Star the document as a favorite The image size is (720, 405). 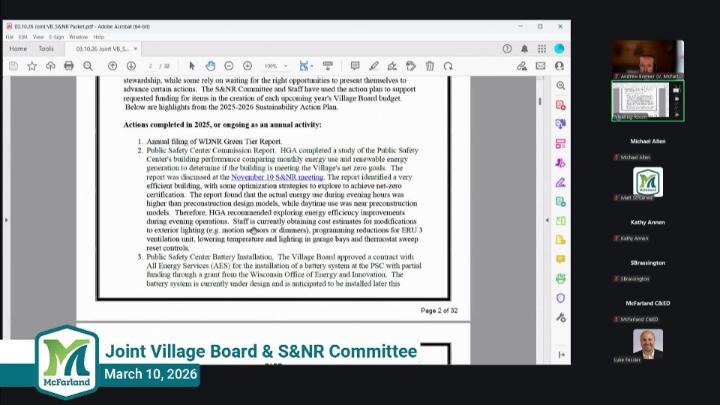(x=32, y=66)
